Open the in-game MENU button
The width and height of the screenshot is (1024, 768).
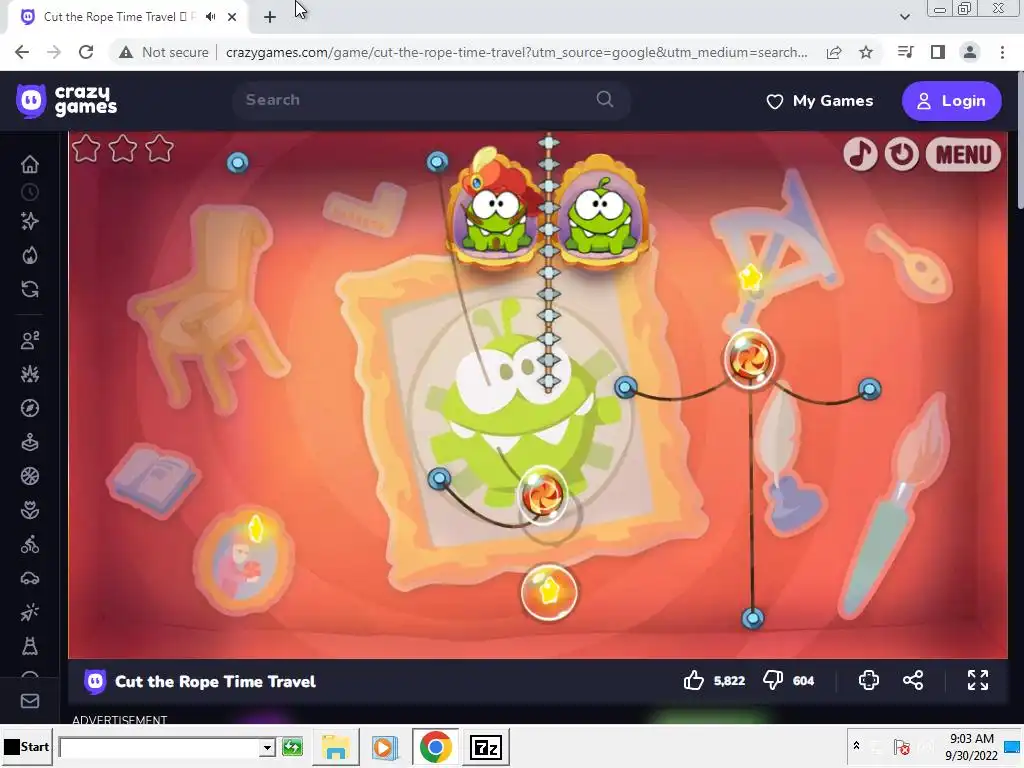click(x=963, y=155)
